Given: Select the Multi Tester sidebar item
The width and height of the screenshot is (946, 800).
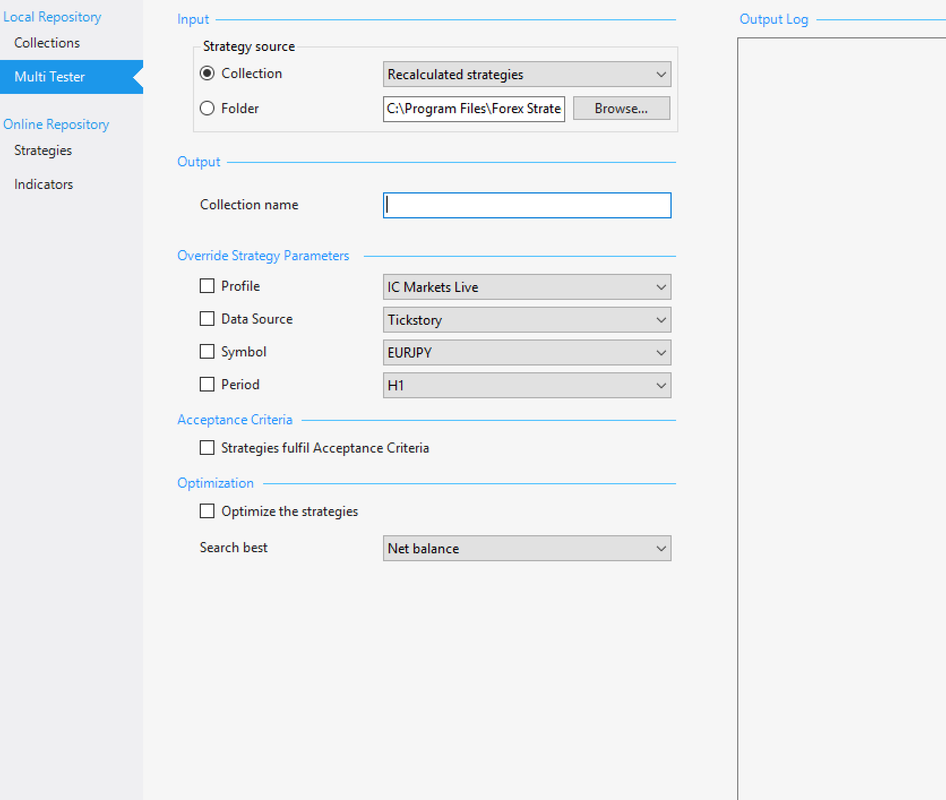Looking at the screenshot, I should [71, 77].
